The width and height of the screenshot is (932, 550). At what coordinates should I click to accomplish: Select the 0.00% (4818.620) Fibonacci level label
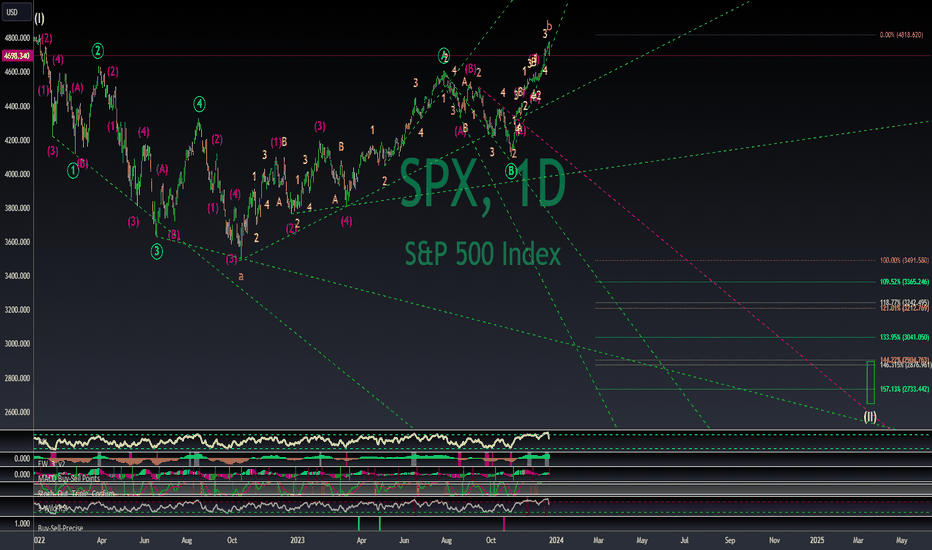901,35
